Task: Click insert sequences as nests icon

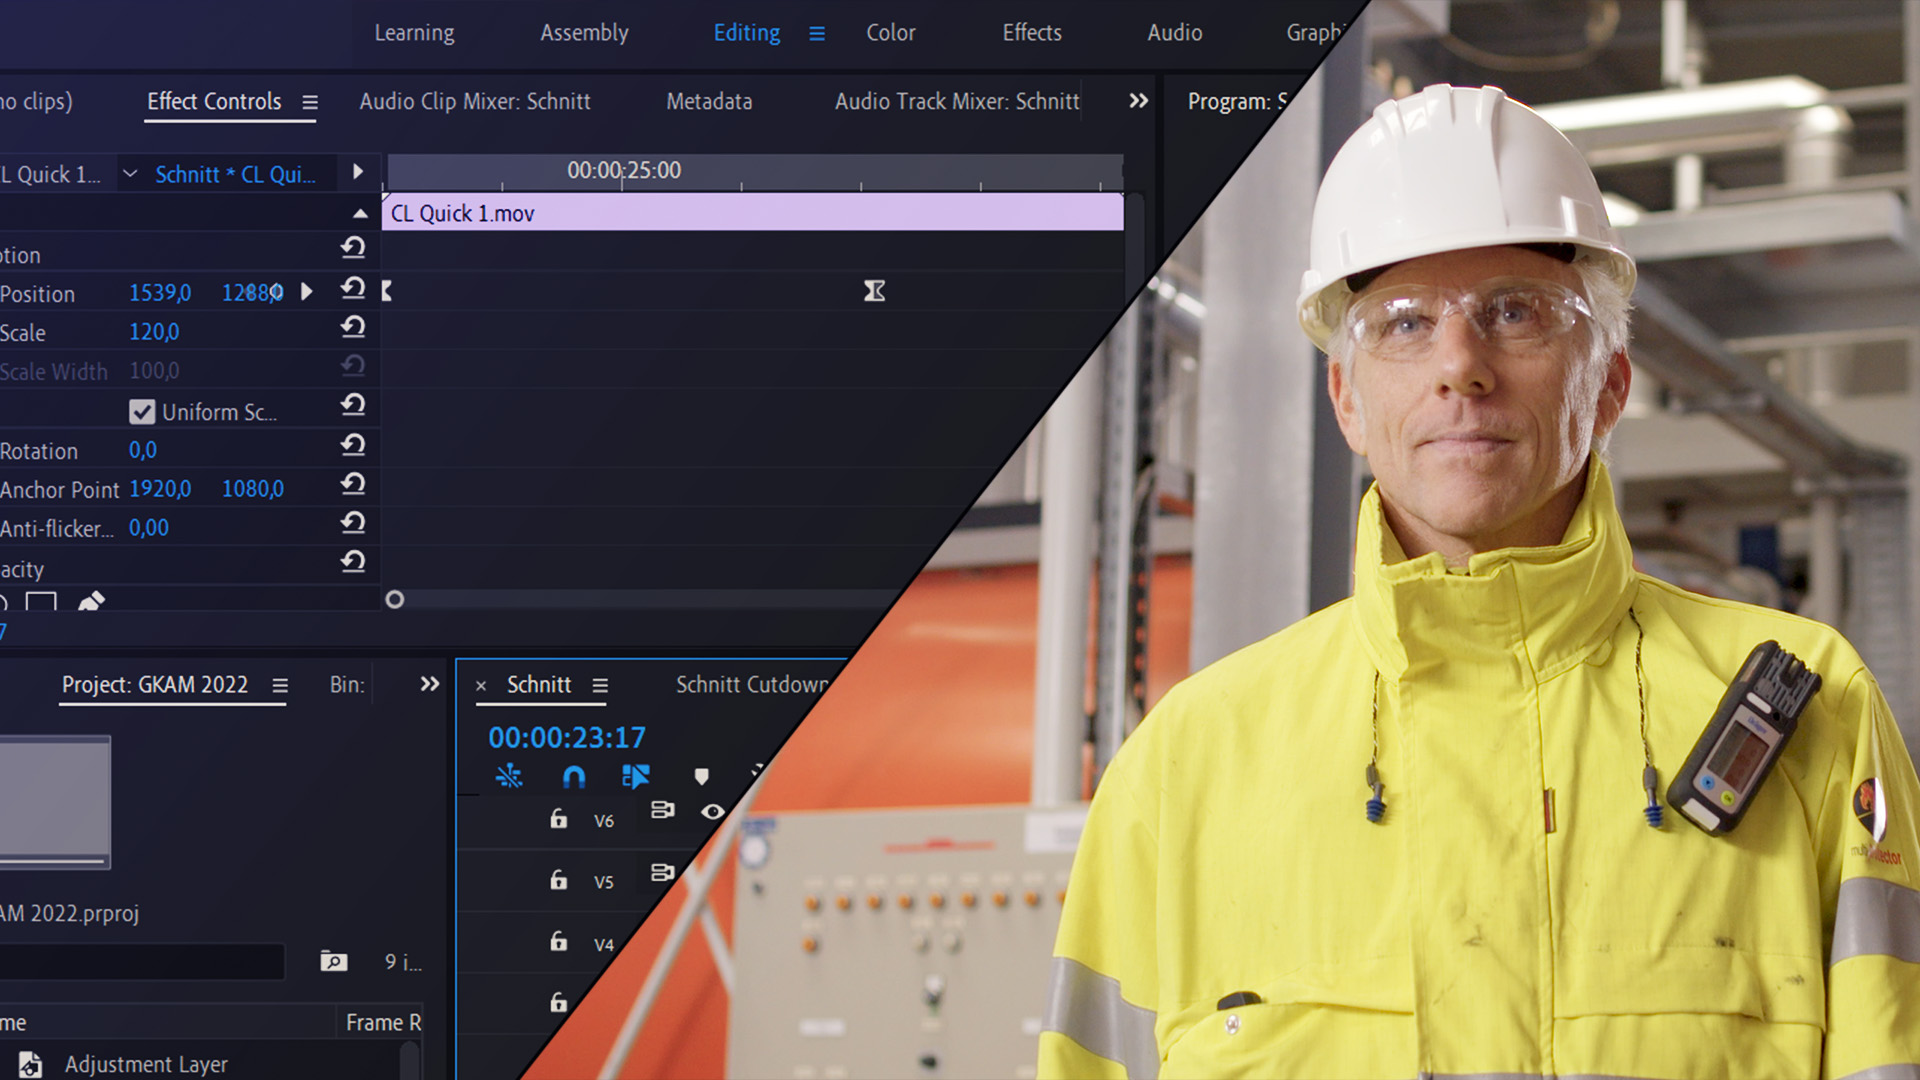Action: pos(509,777)
